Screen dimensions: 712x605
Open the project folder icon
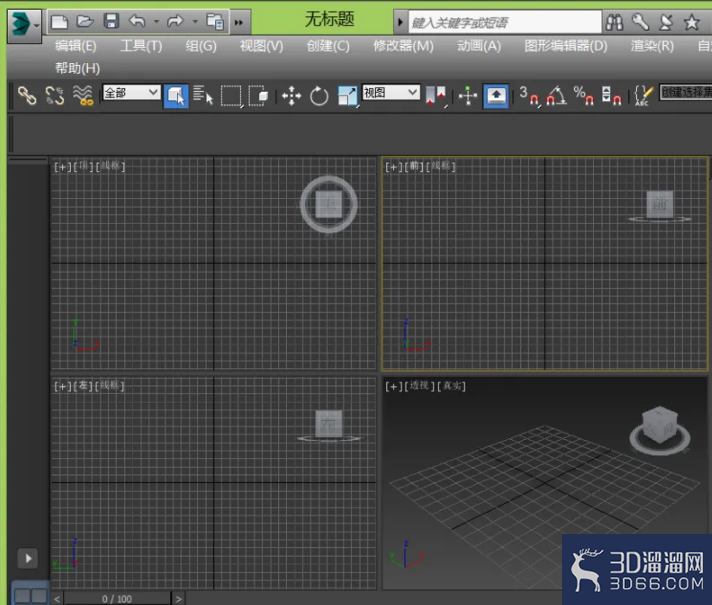[x=215, y=21]
